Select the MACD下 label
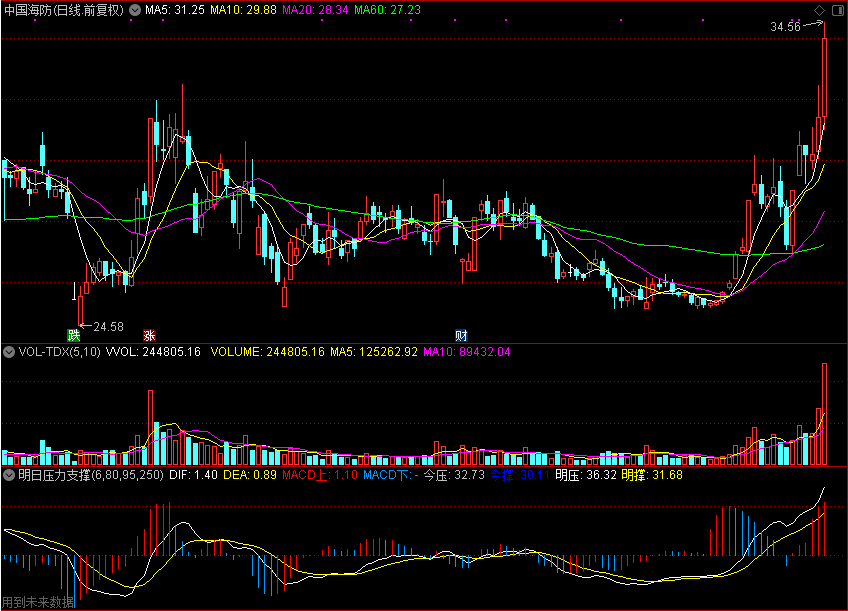The width and height of the screenshot is (848, 611). pos(390,475)
